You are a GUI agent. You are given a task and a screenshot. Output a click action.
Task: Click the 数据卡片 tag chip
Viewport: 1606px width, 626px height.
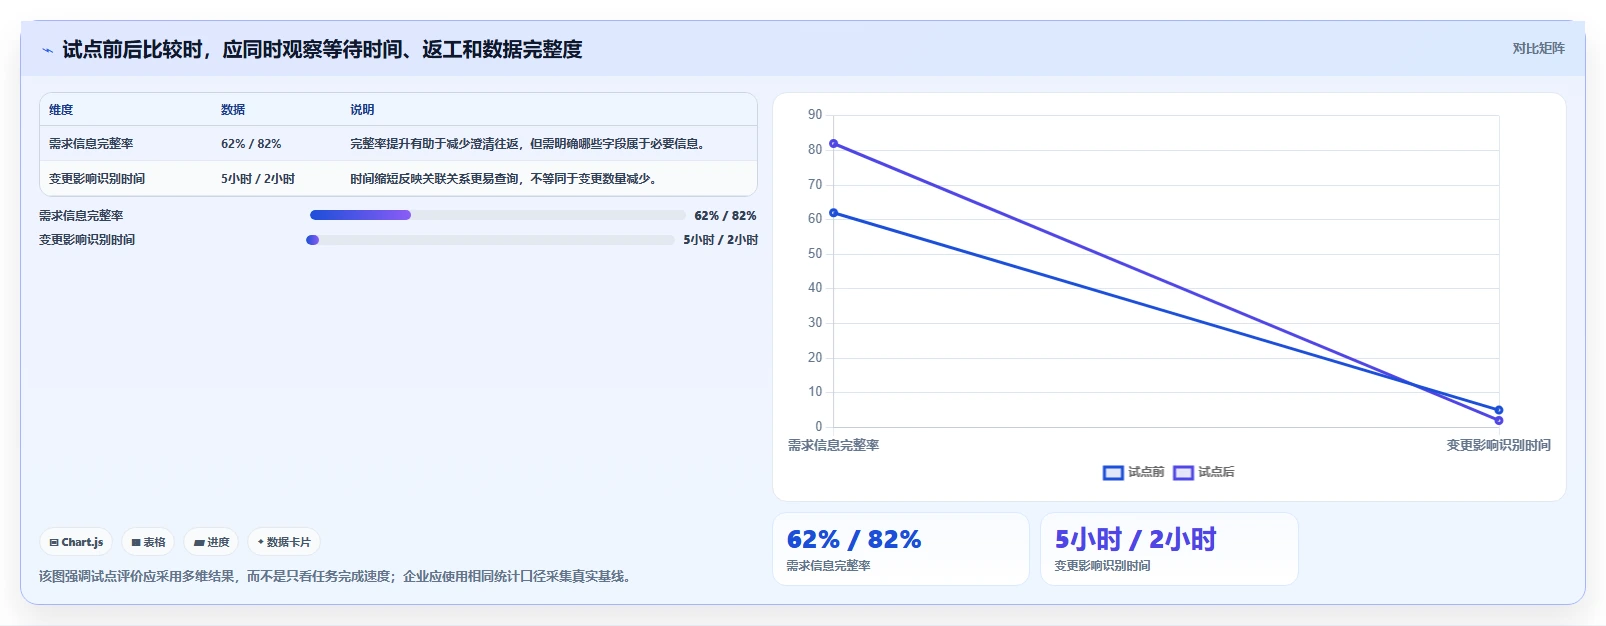click(x=284, y=542)
